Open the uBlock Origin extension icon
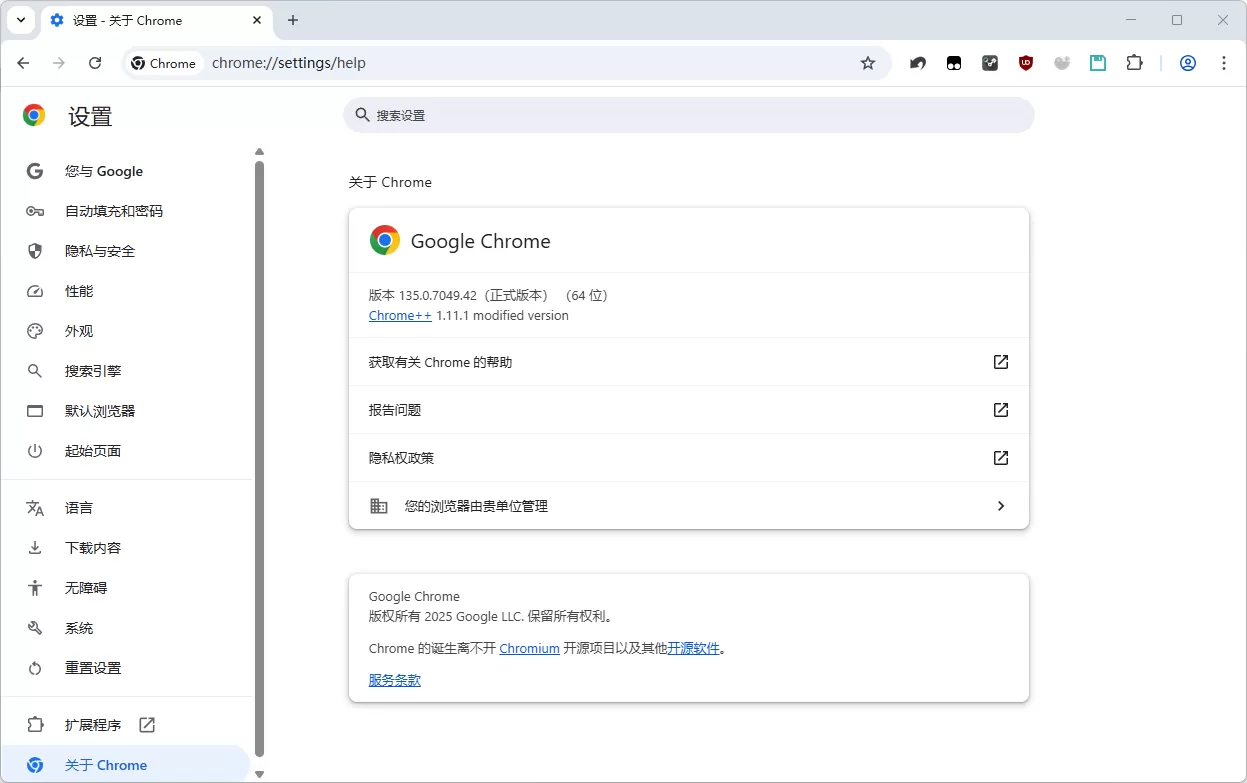 tap(1025, 62)
